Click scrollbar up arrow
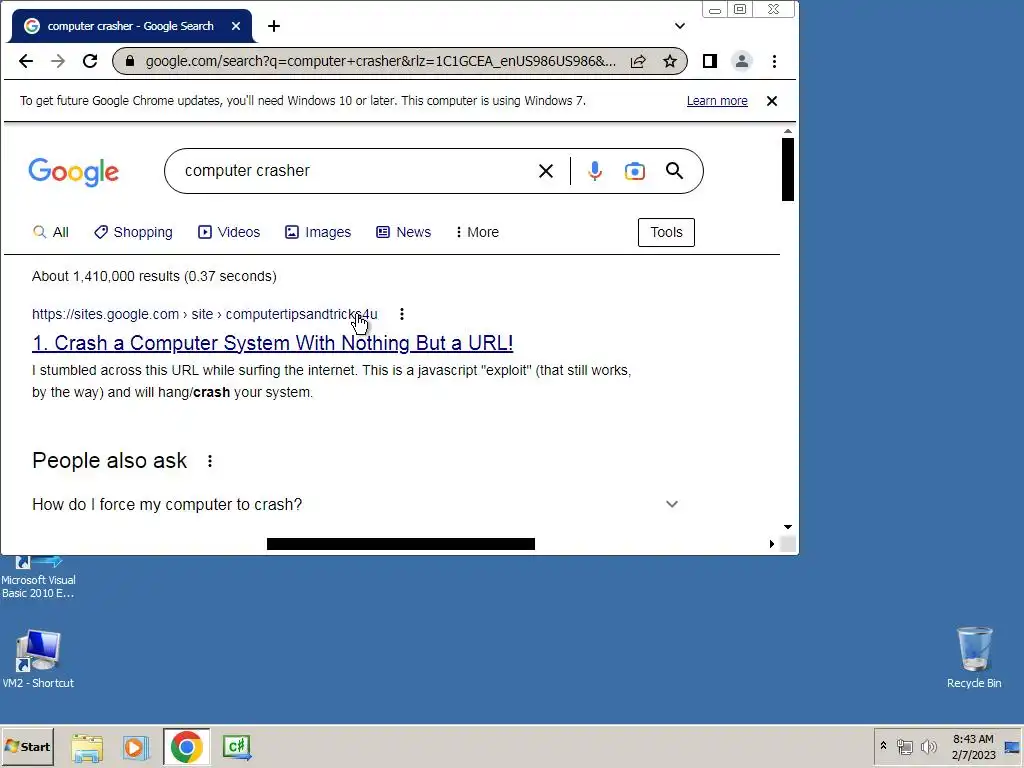Screen dimensions: 1024x768 788,131
